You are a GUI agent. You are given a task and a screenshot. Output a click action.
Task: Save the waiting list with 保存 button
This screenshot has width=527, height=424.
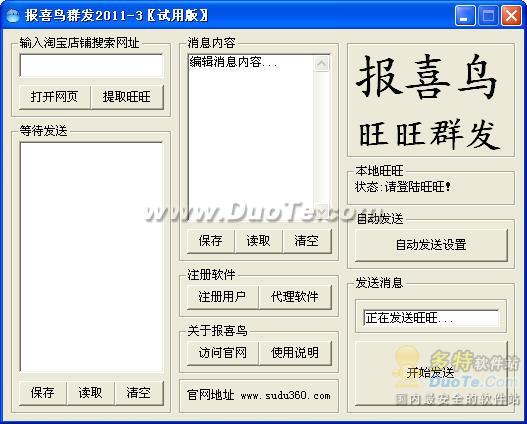[42, 393]
